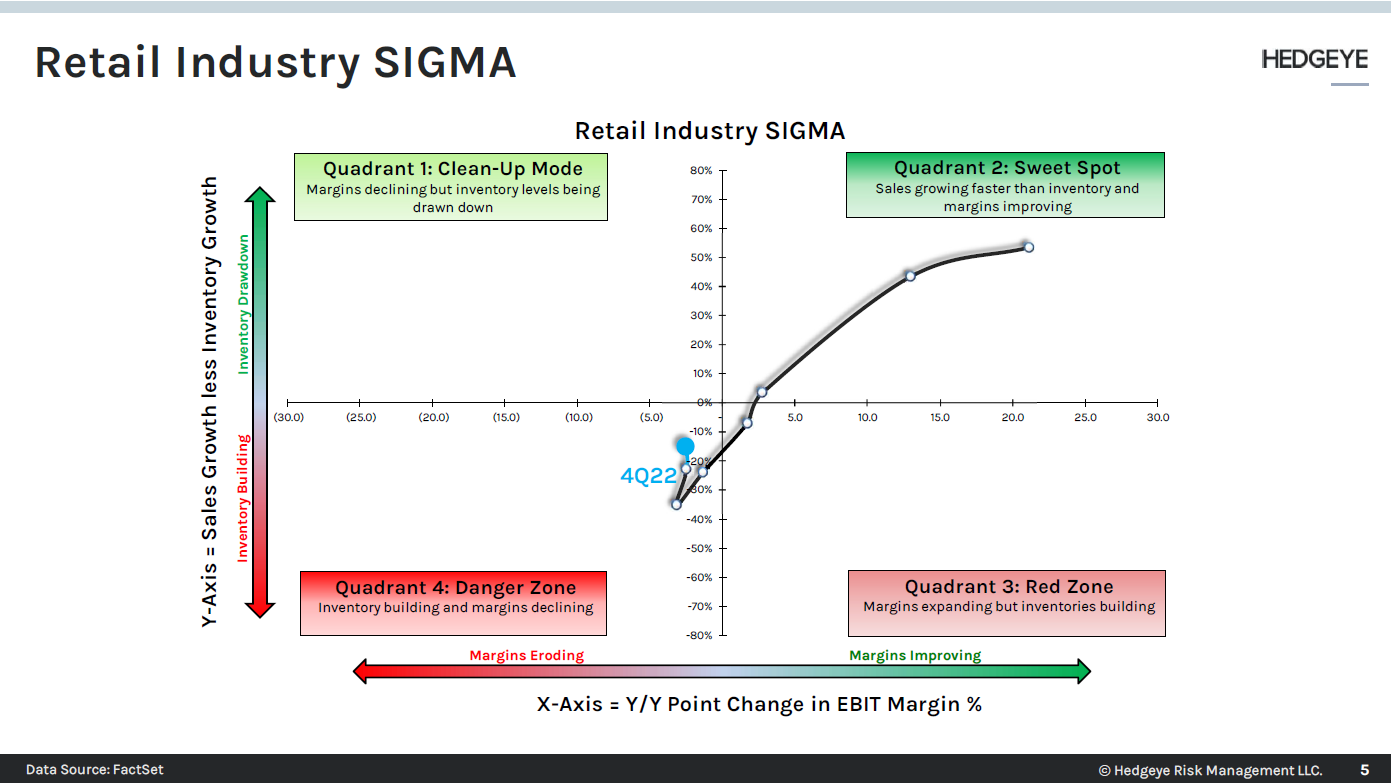Select the Quadrant 3: Red Zone box
Viewport: 1391px width, 783px height.
coord(1006,603)
